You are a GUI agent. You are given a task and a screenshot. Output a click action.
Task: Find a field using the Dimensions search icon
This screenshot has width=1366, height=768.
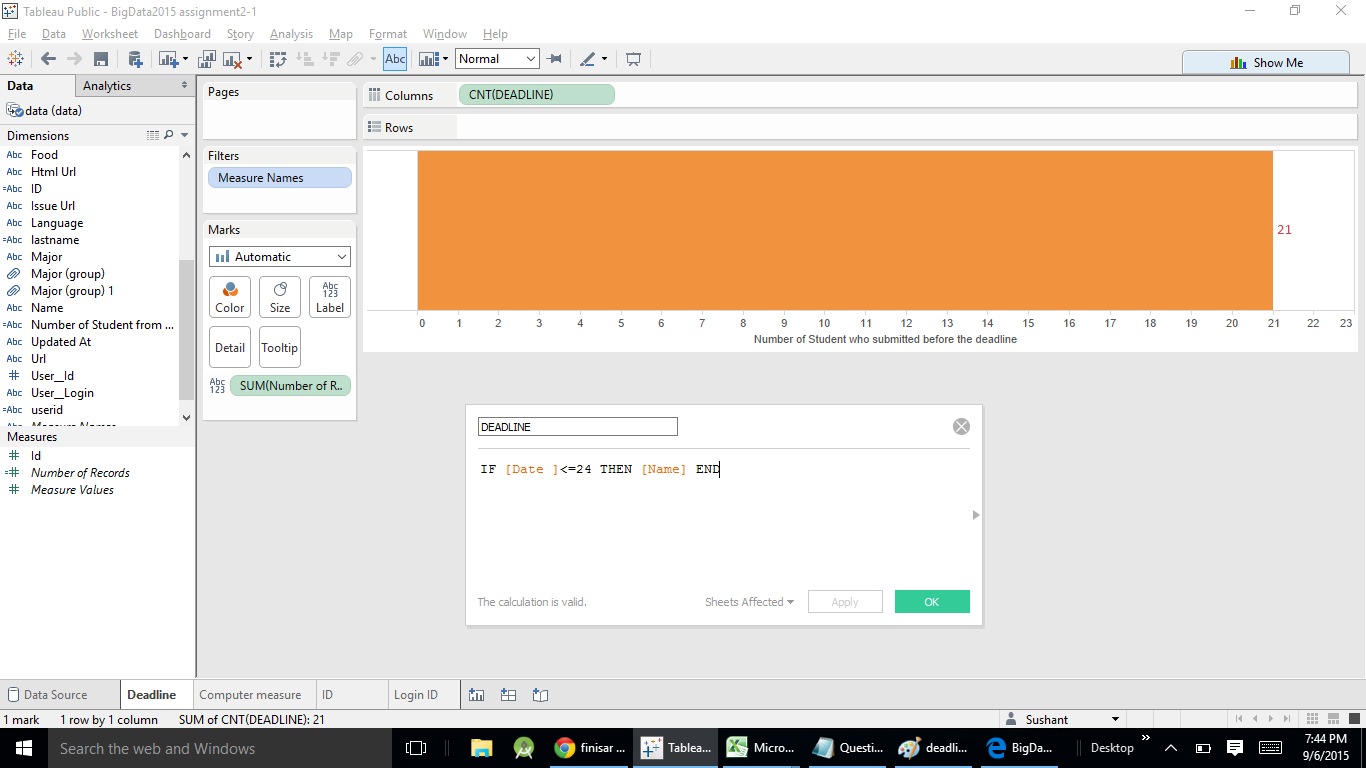169,135
